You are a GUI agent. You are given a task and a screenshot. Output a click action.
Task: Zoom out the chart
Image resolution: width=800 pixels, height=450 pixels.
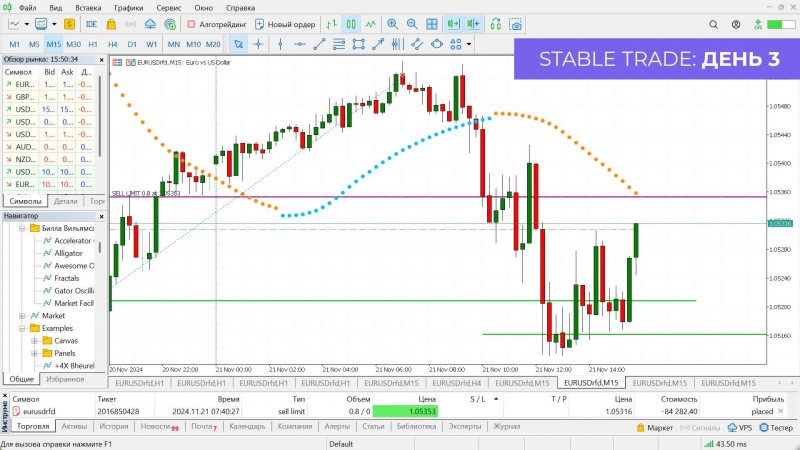[412, 24]
